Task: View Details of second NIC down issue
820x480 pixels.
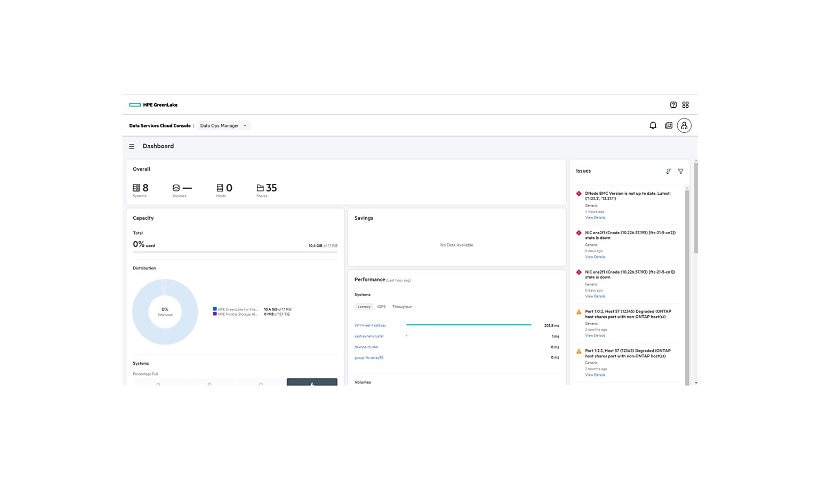Action: pyautogui.click(x=595, y=296)
